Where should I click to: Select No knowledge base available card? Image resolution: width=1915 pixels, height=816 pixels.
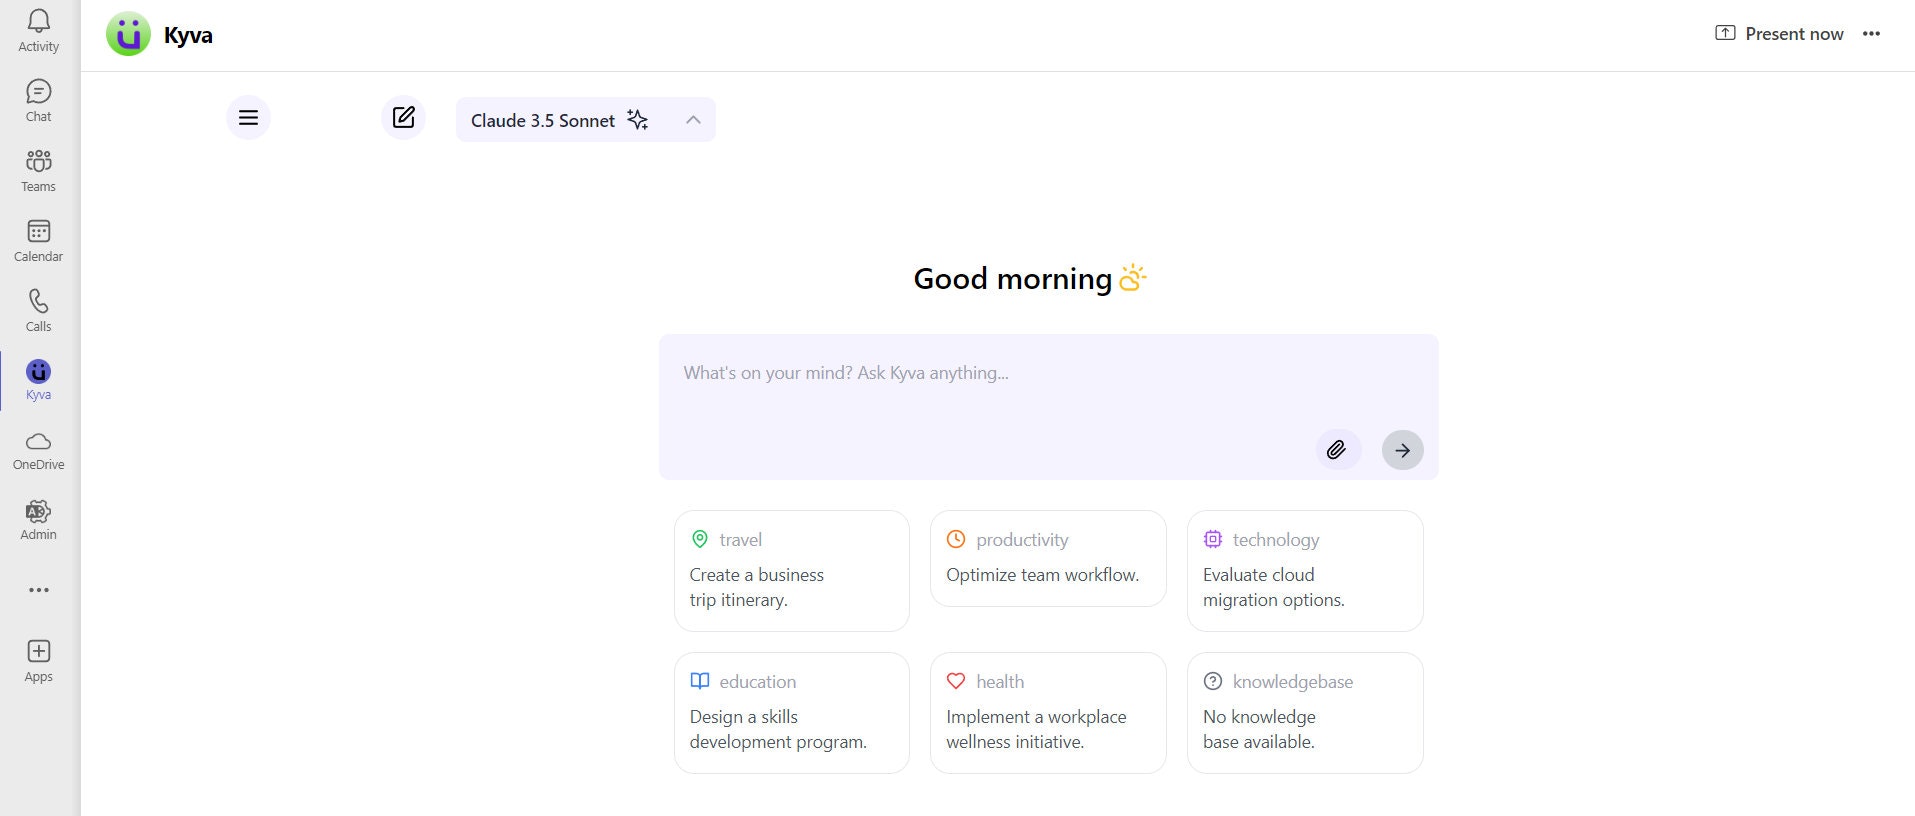tap(1305, 713)
